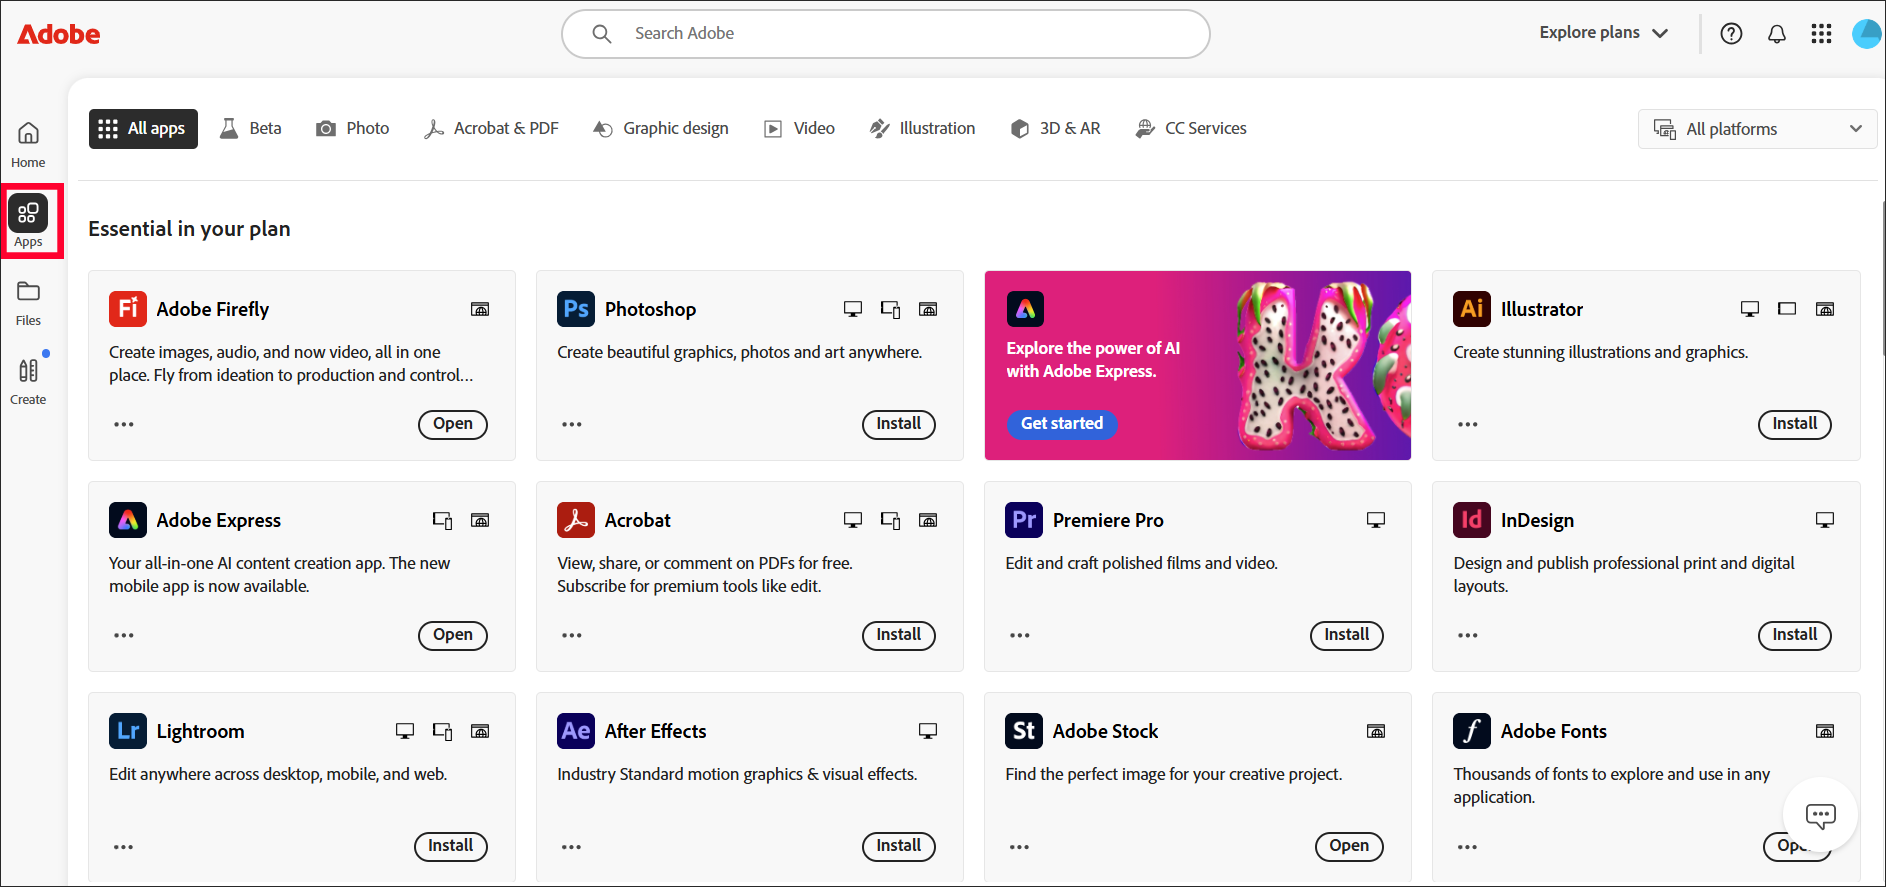Open Adobe Stock with Open button
The image size is (1886, 887).
(x=1349, y=846)
